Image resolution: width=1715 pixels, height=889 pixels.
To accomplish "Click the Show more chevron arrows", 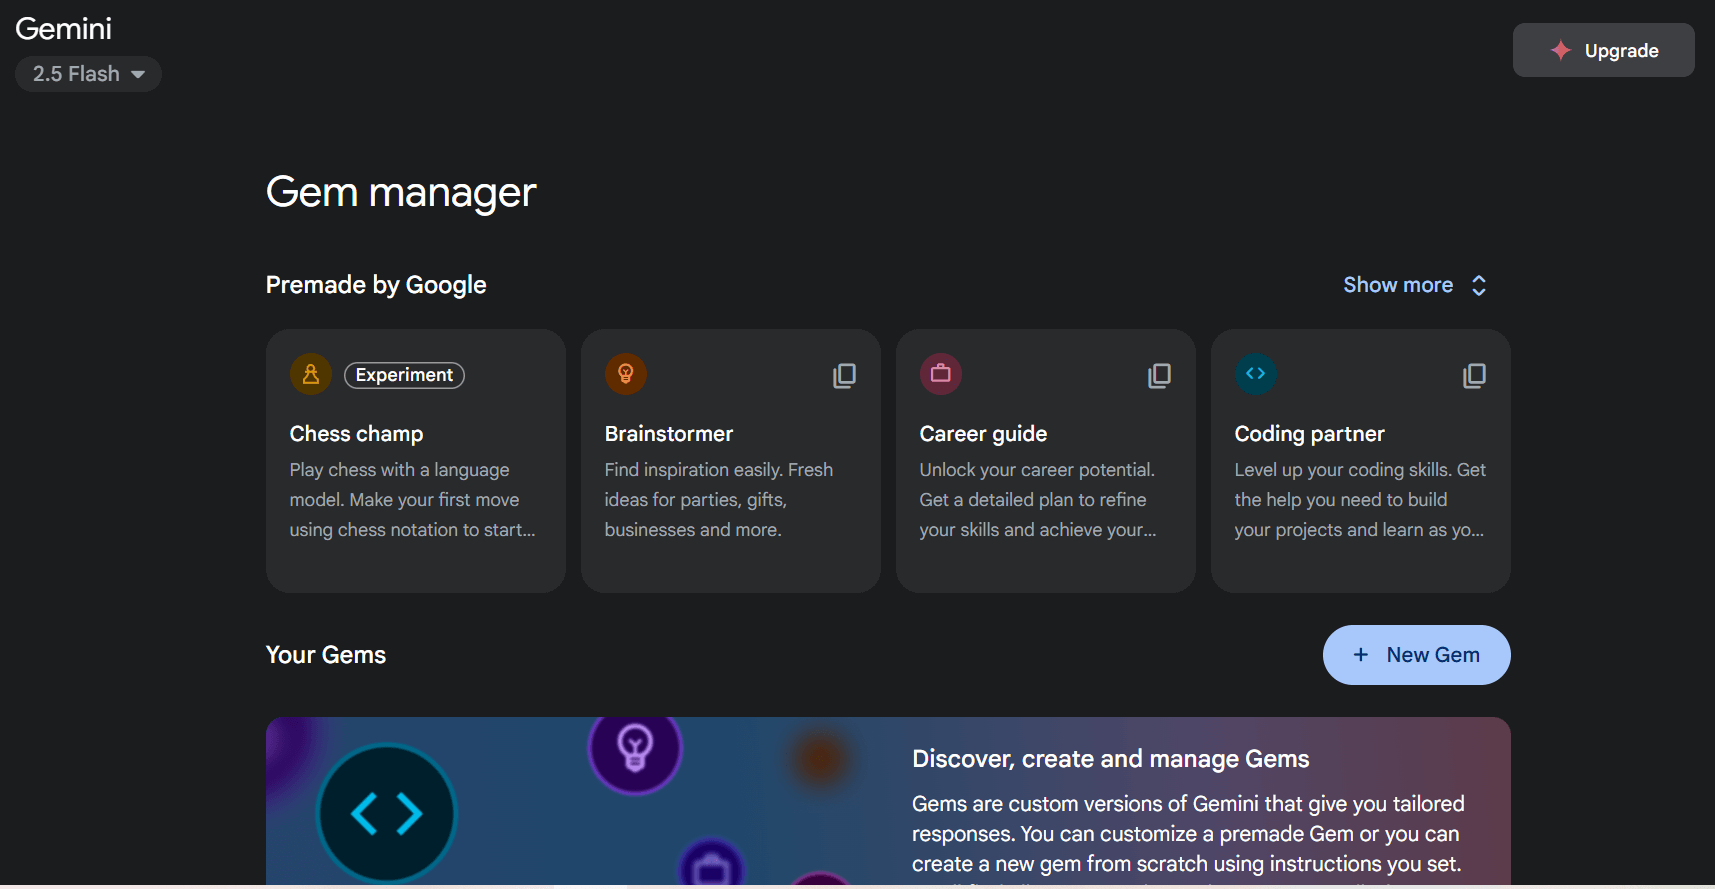I will pos(1479,285).
